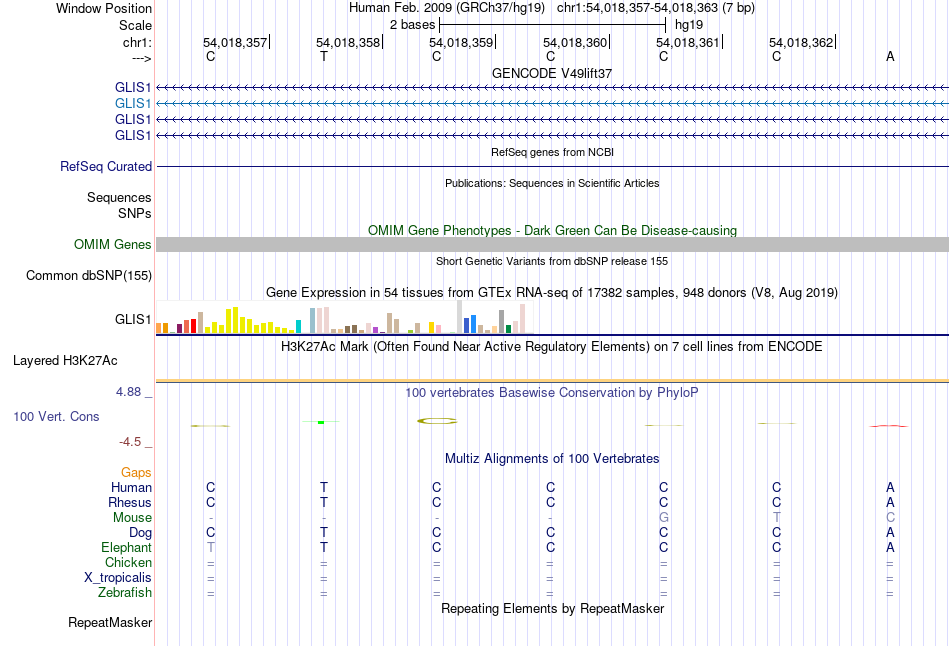Click the Sequences track label
This screenshot has height=646, width=950.
pos(119,198)
